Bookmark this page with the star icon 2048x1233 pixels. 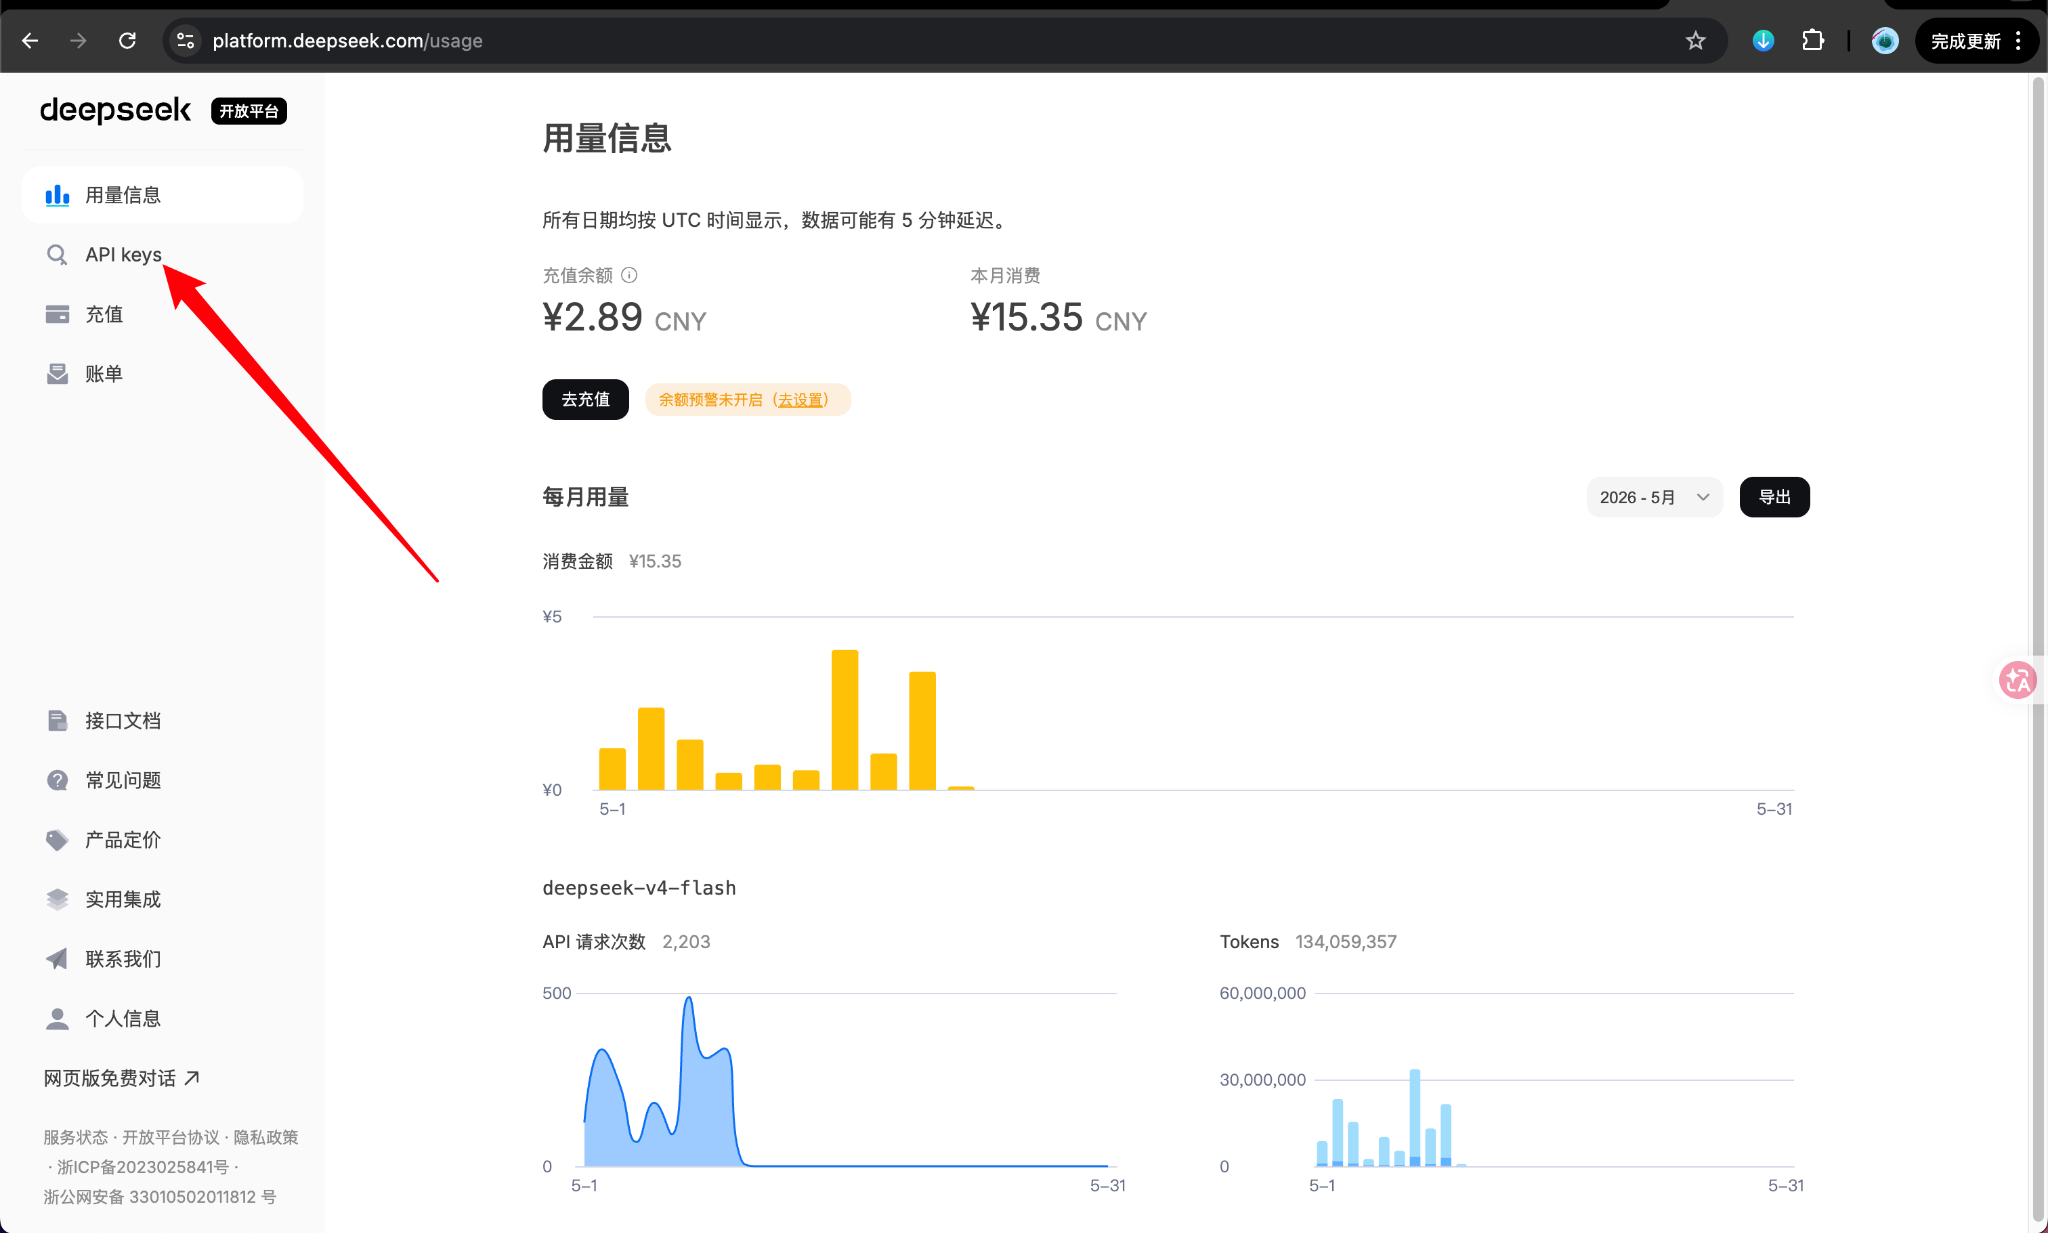1695,41
